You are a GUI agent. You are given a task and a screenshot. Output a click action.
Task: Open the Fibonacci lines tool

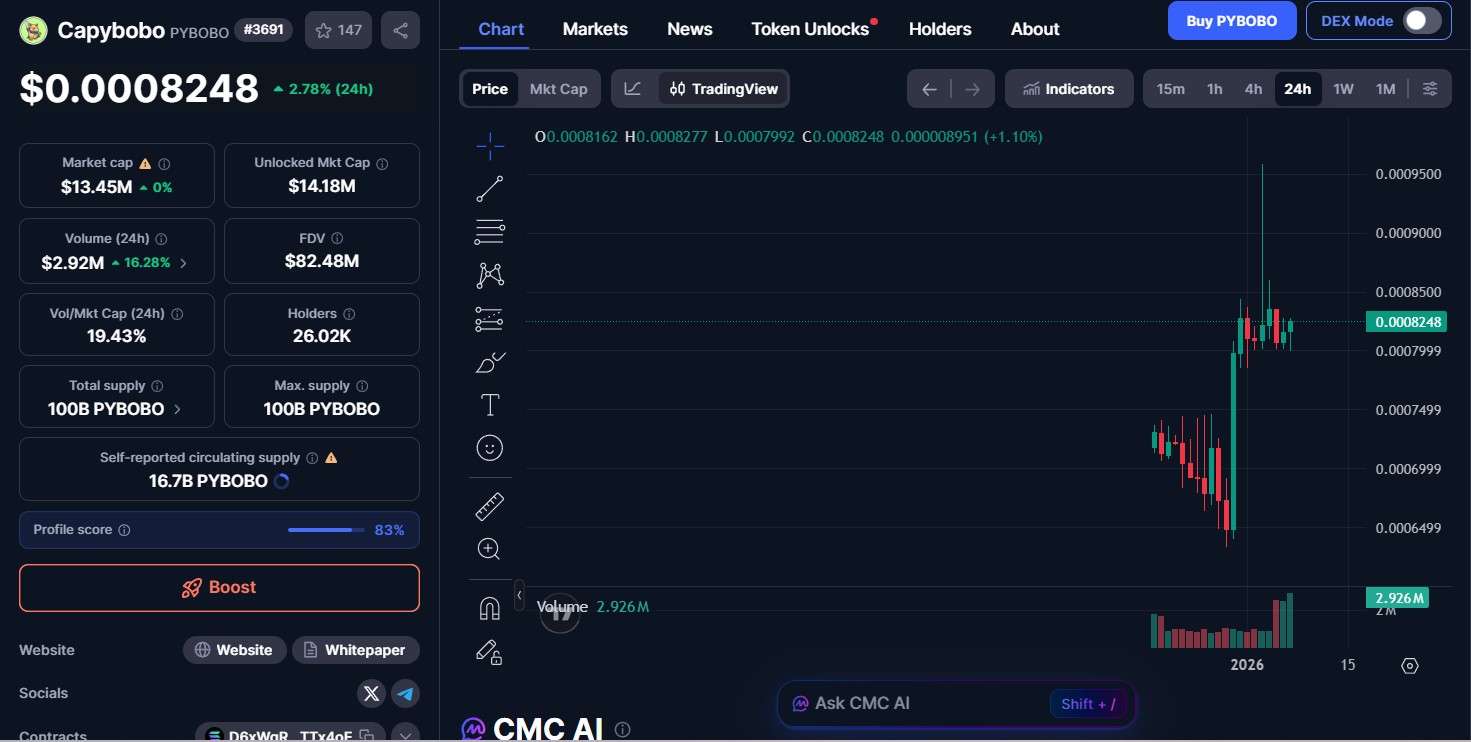(x=490, y=232)
